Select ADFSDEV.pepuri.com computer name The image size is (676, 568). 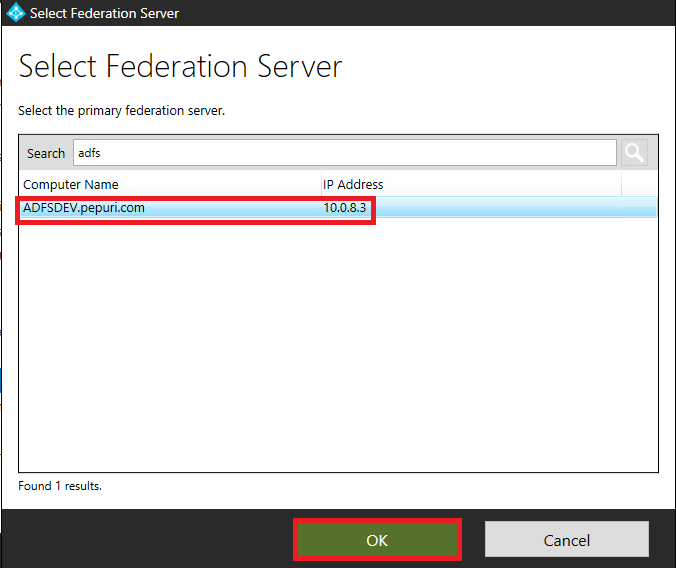[84, 208]
